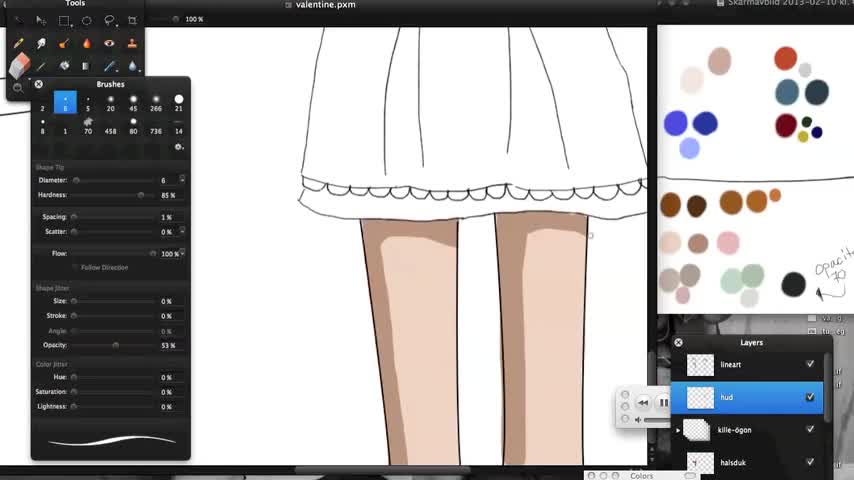Hide the kille-ögon layer group
854x480 pixels.
point(810,429)
